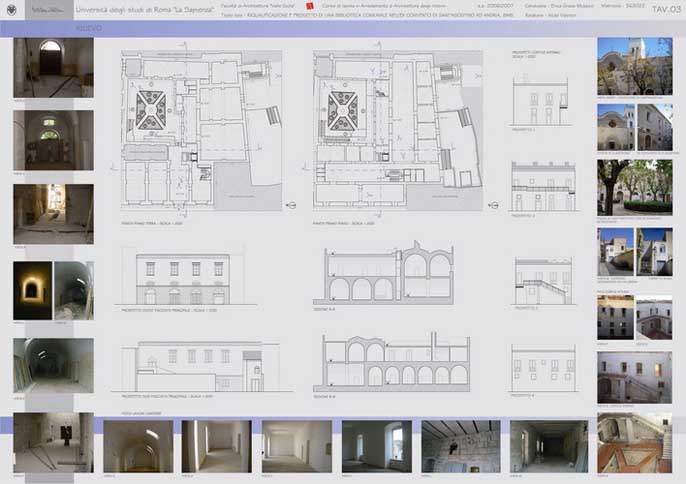The image size is (686, 484).
Task: Select the 'Università degli studi di Roma' title
Action: [145, 10]
